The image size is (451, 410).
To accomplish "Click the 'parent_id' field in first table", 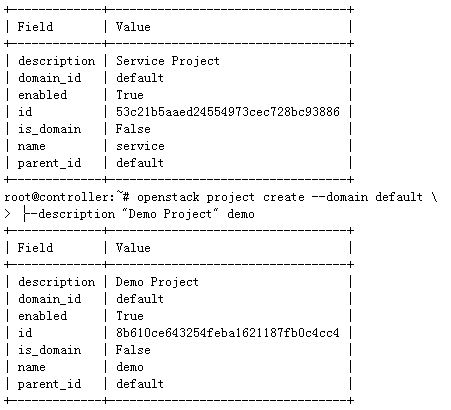I will pyautogui.click(x=49, y=163).
